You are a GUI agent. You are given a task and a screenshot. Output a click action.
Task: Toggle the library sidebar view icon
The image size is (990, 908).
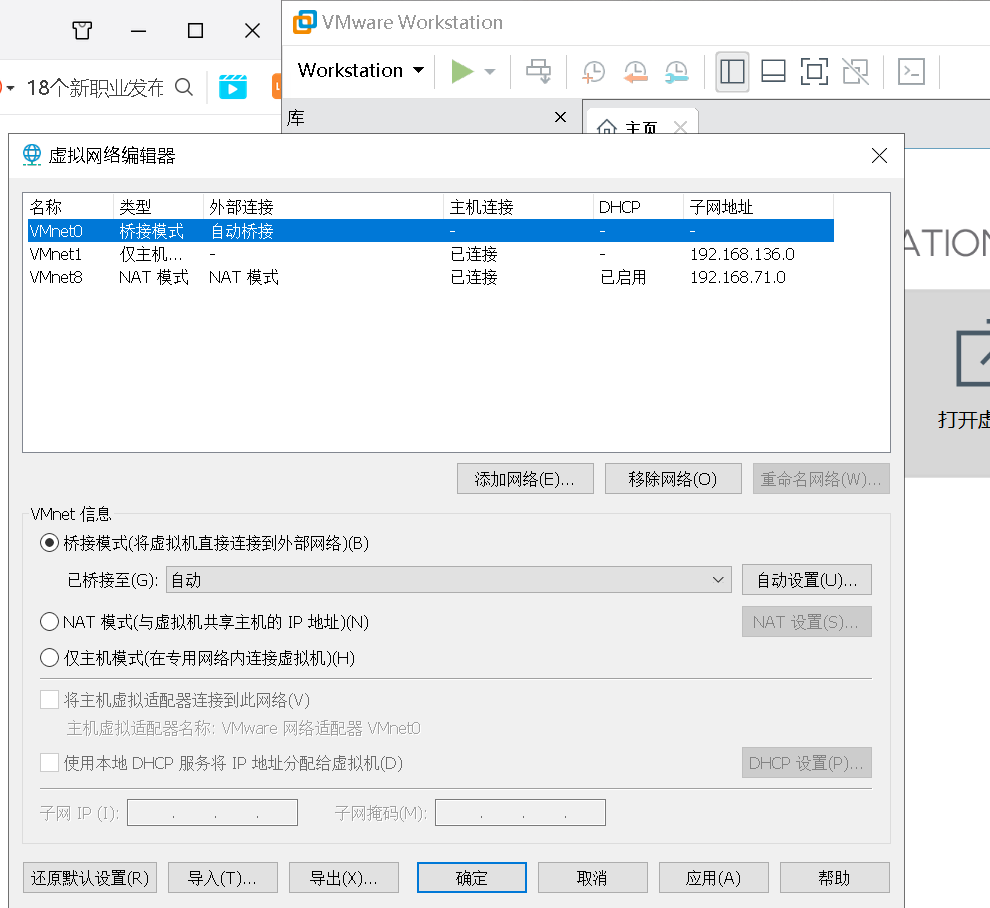(x=732, y=71)
